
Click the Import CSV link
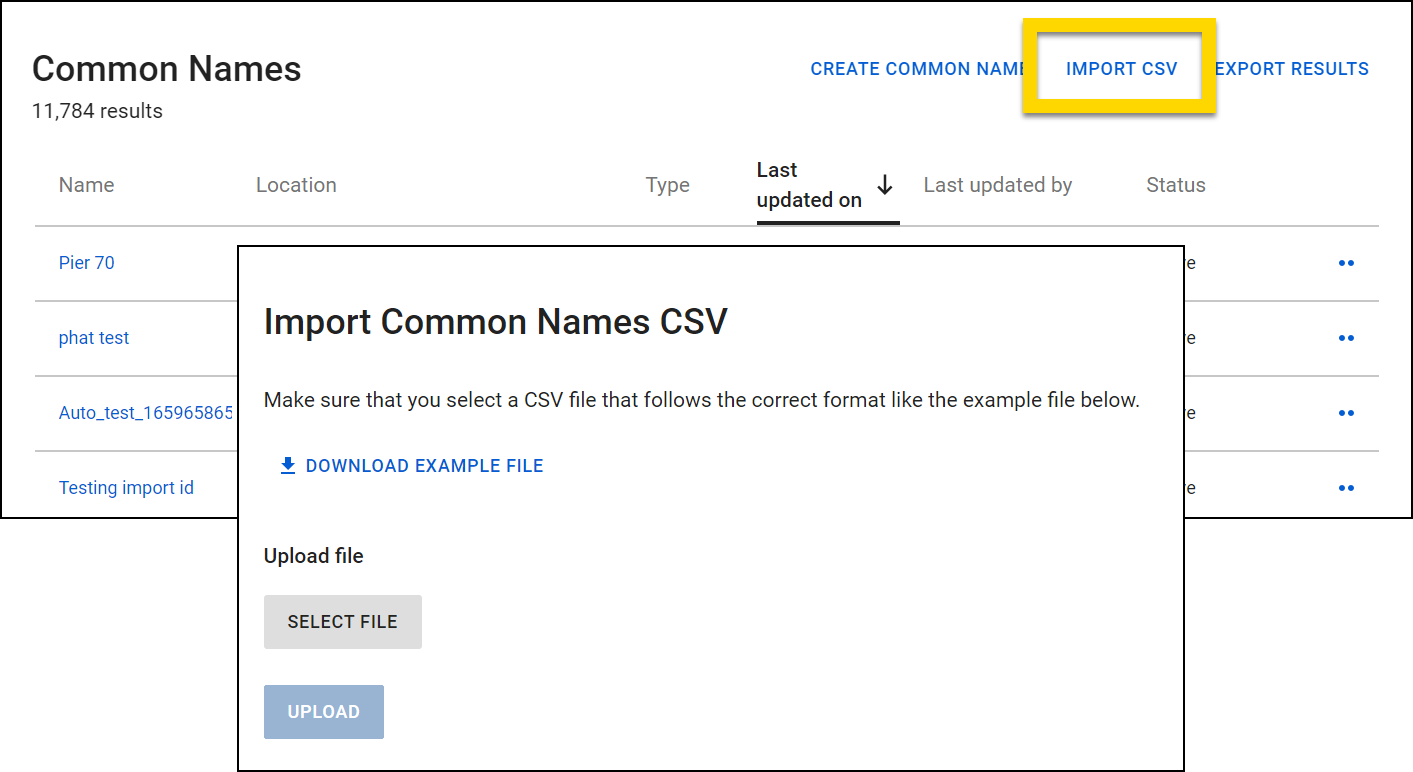click(x=1120, y=68)
